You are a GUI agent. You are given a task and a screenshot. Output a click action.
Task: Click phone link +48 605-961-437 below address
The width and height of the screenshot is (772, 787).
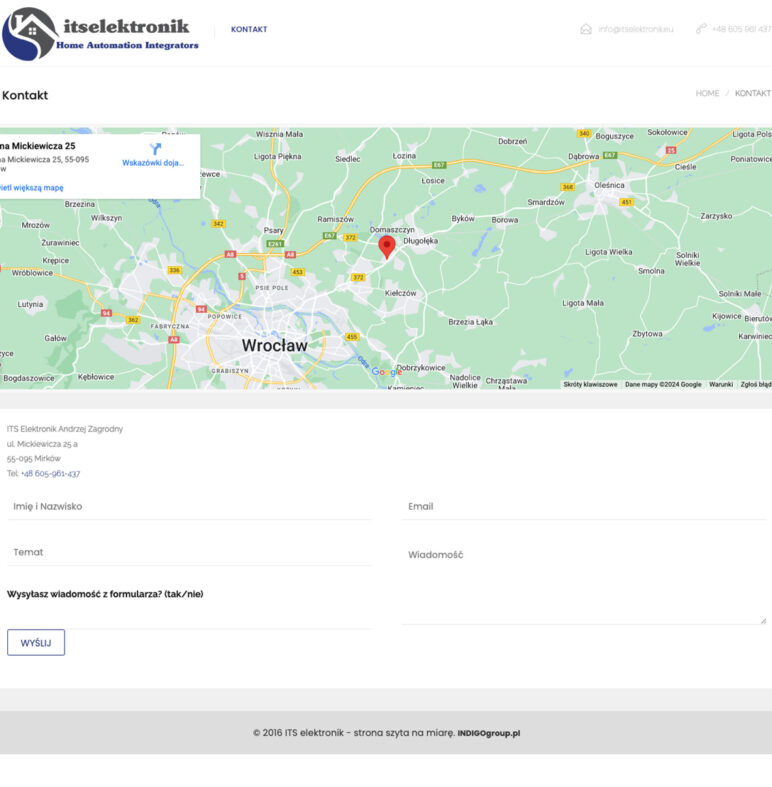[50, 473]
